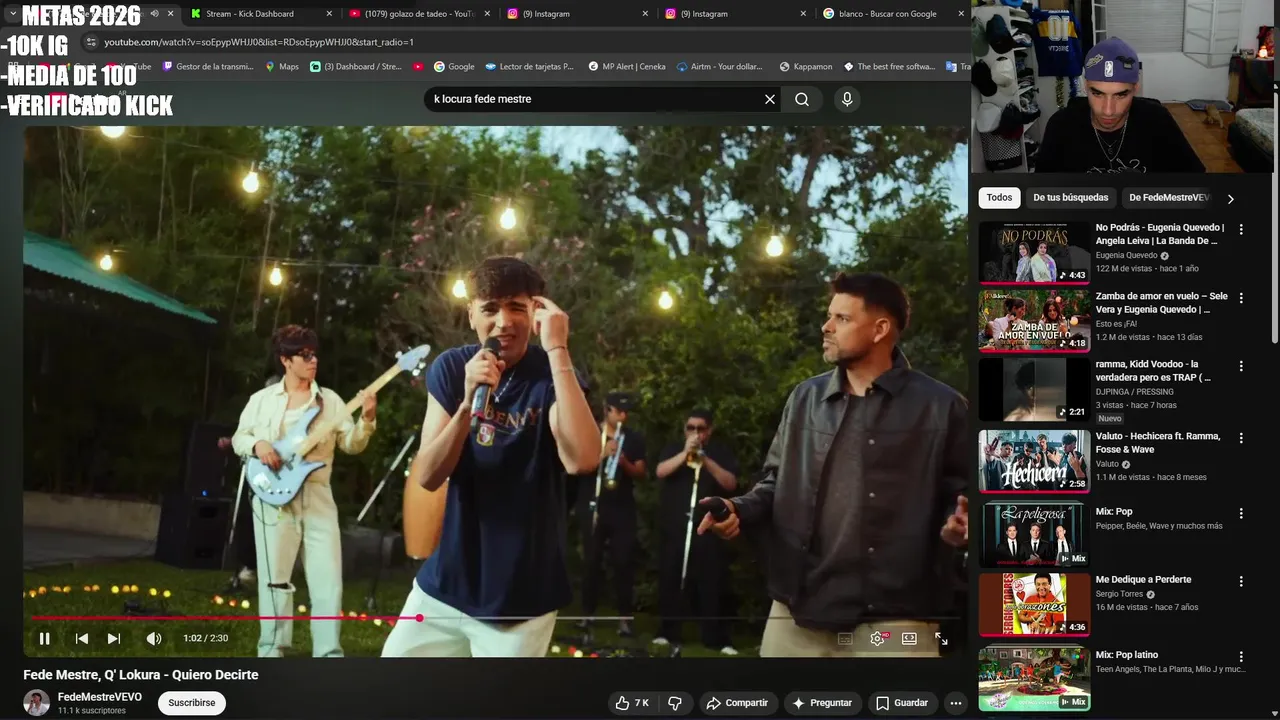Image resolution: width=1280 pixels, height=720 pixels.
Task: Open The best free softwa... bookmark
Action: point(888,67)
